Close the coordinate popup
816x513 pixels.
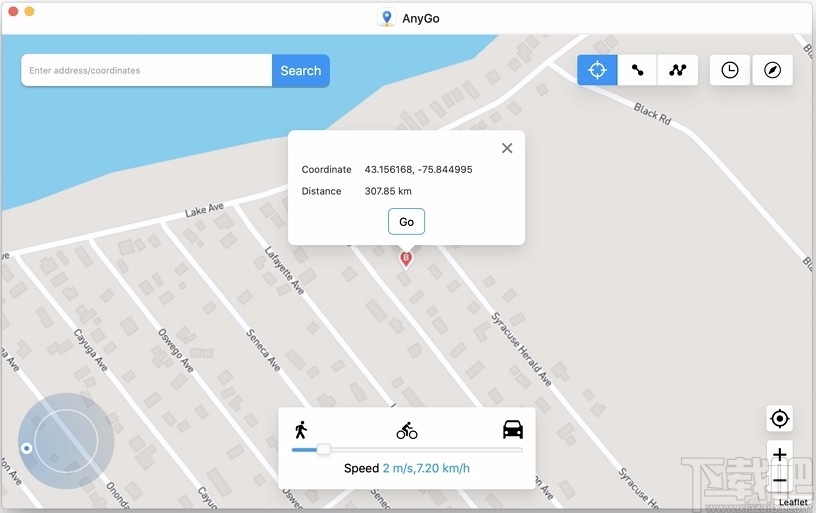507,148
